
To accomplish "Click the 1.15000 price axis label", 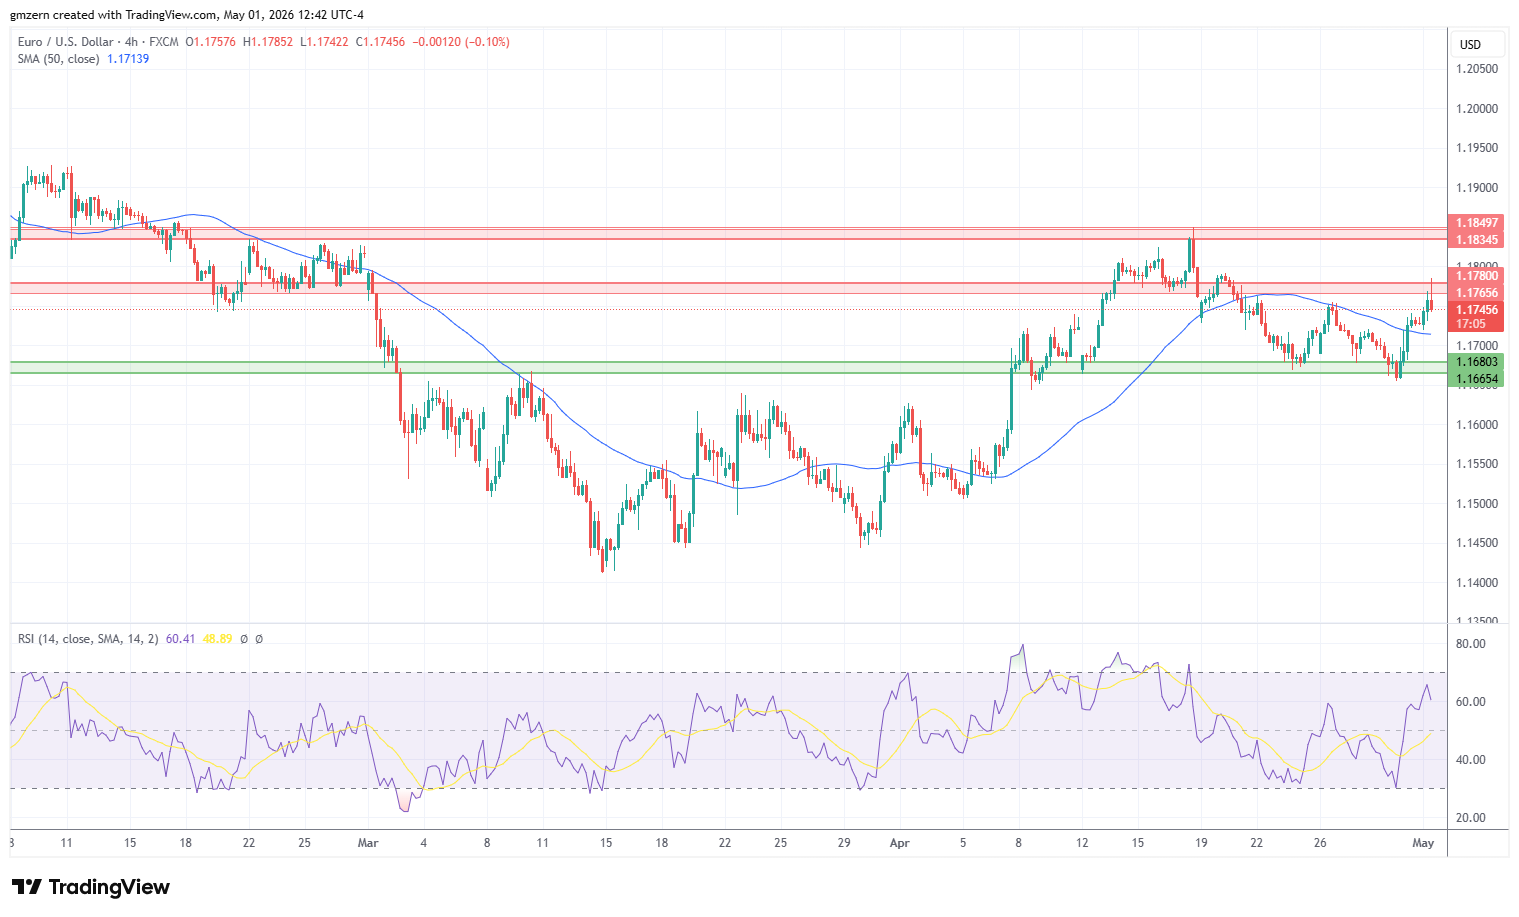I will [x=1477, y=504].
